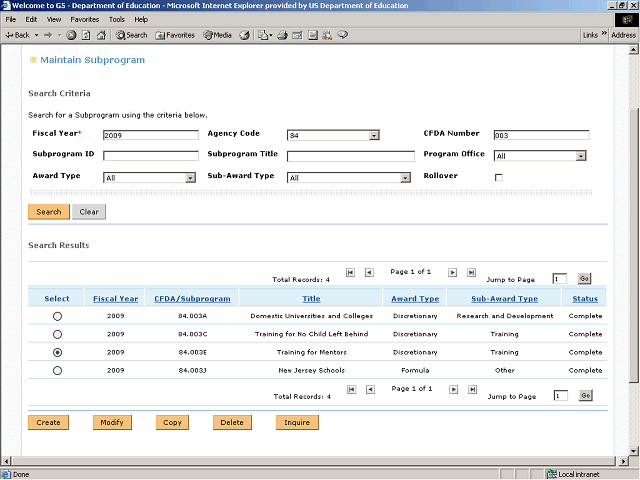Expand the Sub-Award Type dropdown
The width and height of the screenshot is (640, 480).
click(x=405, y=178)
